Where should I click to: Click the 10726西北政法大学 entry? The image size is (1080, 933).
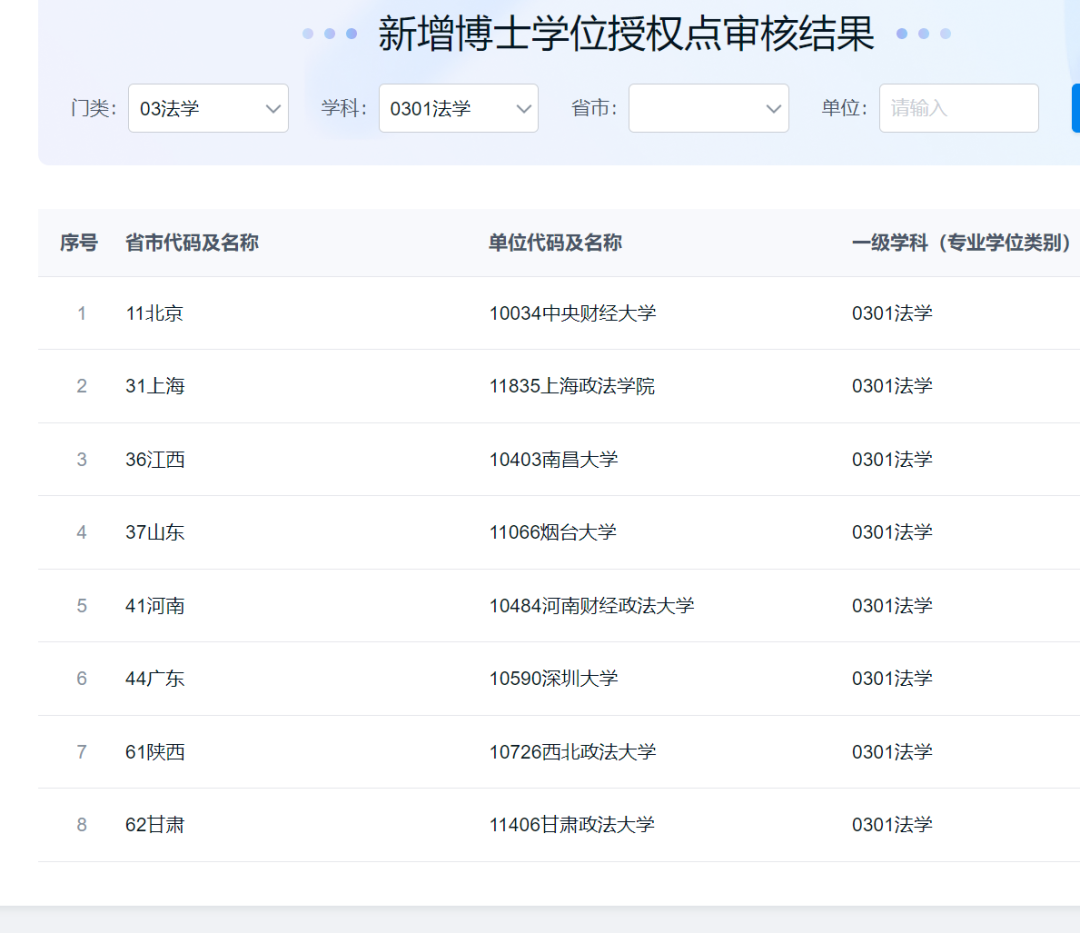pyautogui.click(x=572, y=751)
